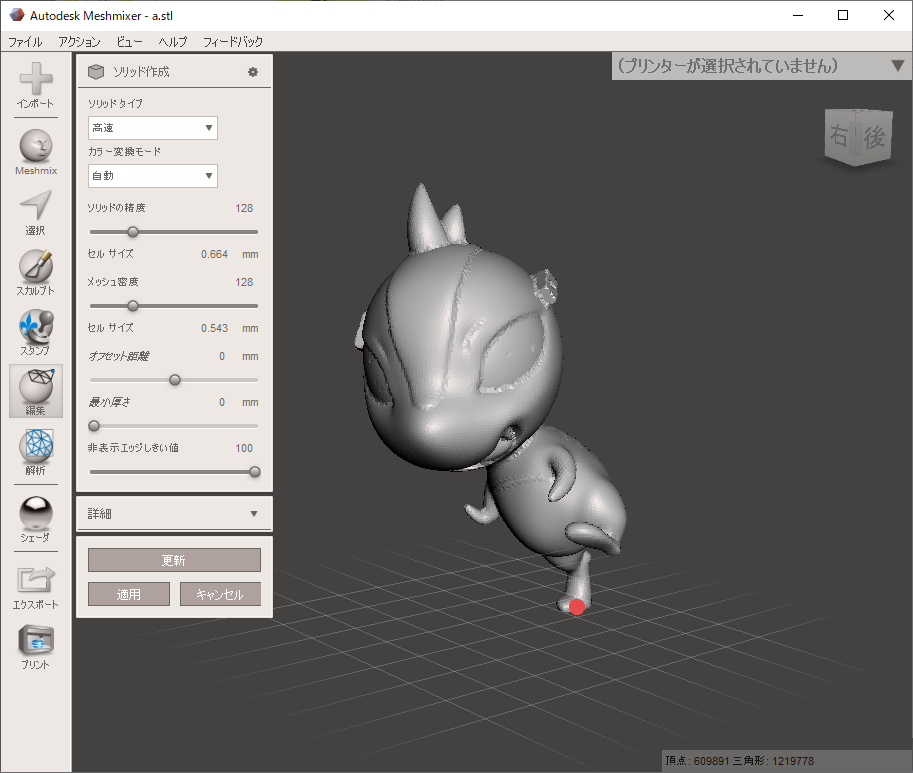Open the シェーダ (Shaders) panel
This screenshot has width=913, height=773.
36,519
